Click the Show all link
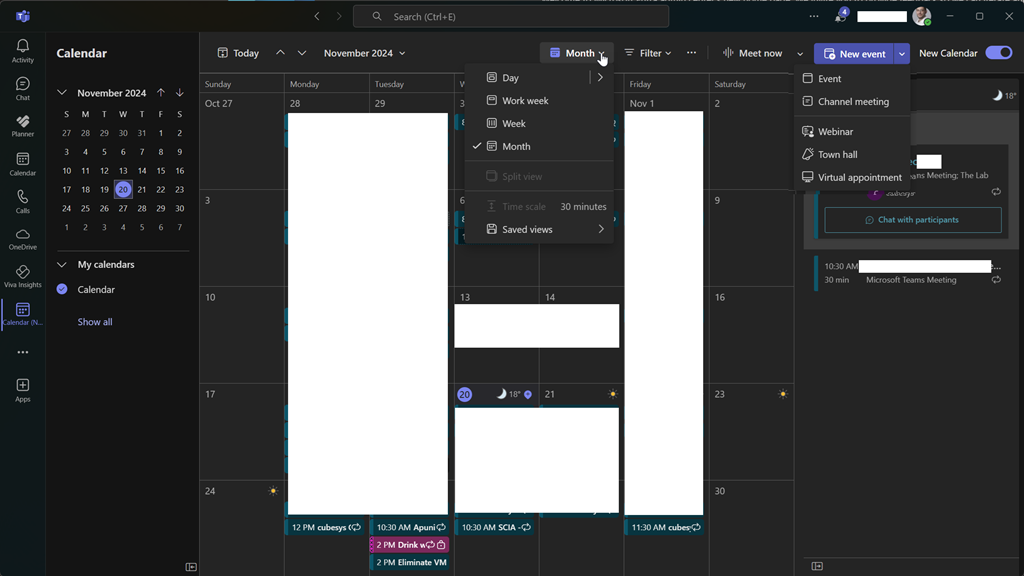The height and width of the screenshot is (576, 1024). coord(95,322)
